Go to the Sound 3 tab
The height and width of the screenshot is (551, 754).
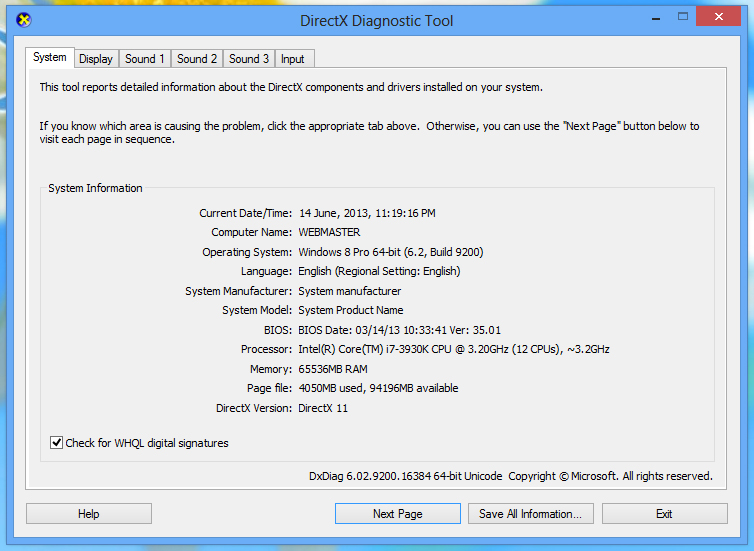249,59
